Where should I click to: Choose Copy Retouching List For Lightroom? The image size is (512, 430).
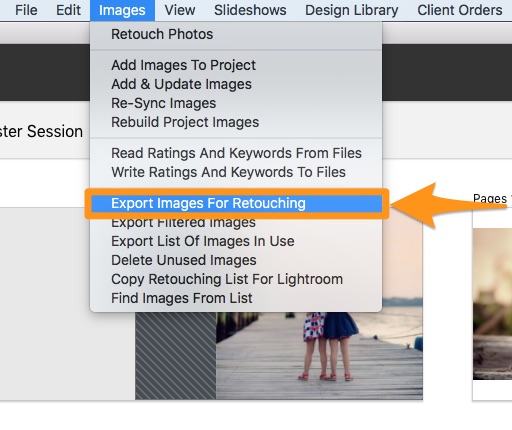[236, 279]
